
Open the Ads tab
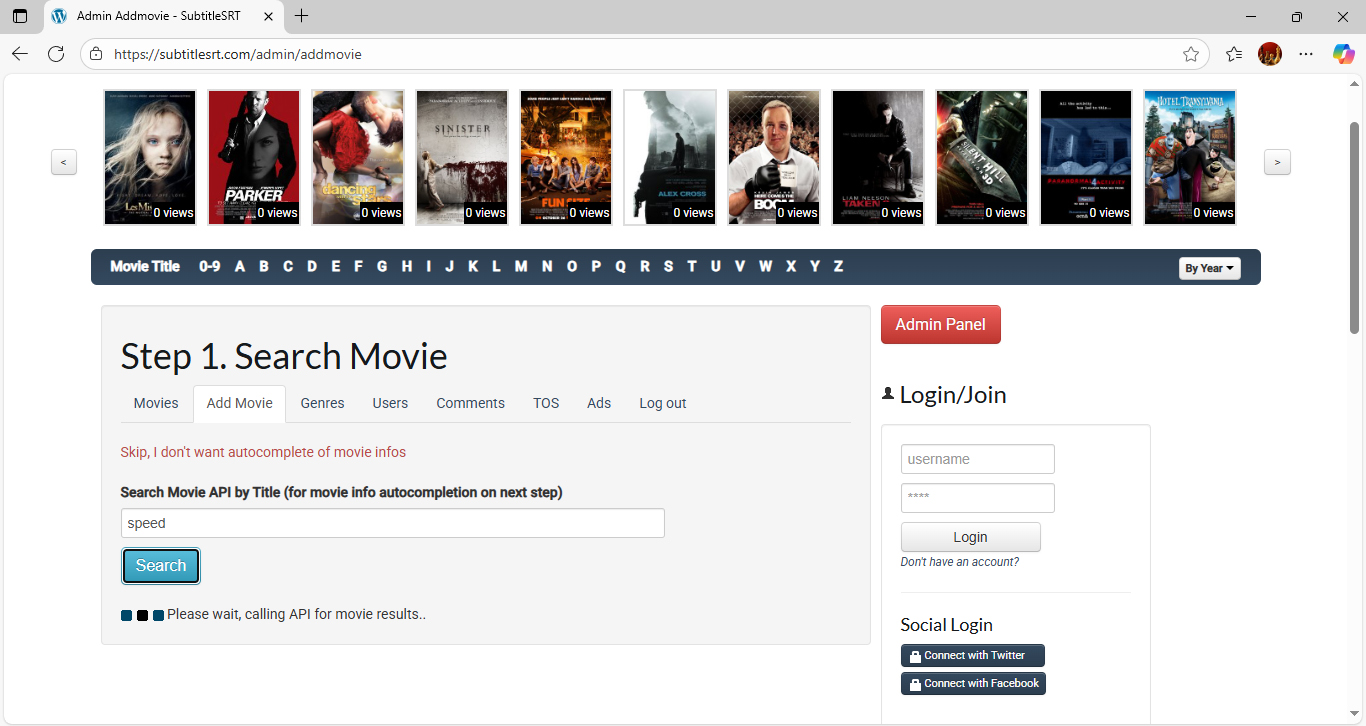(x=599, y=403)
